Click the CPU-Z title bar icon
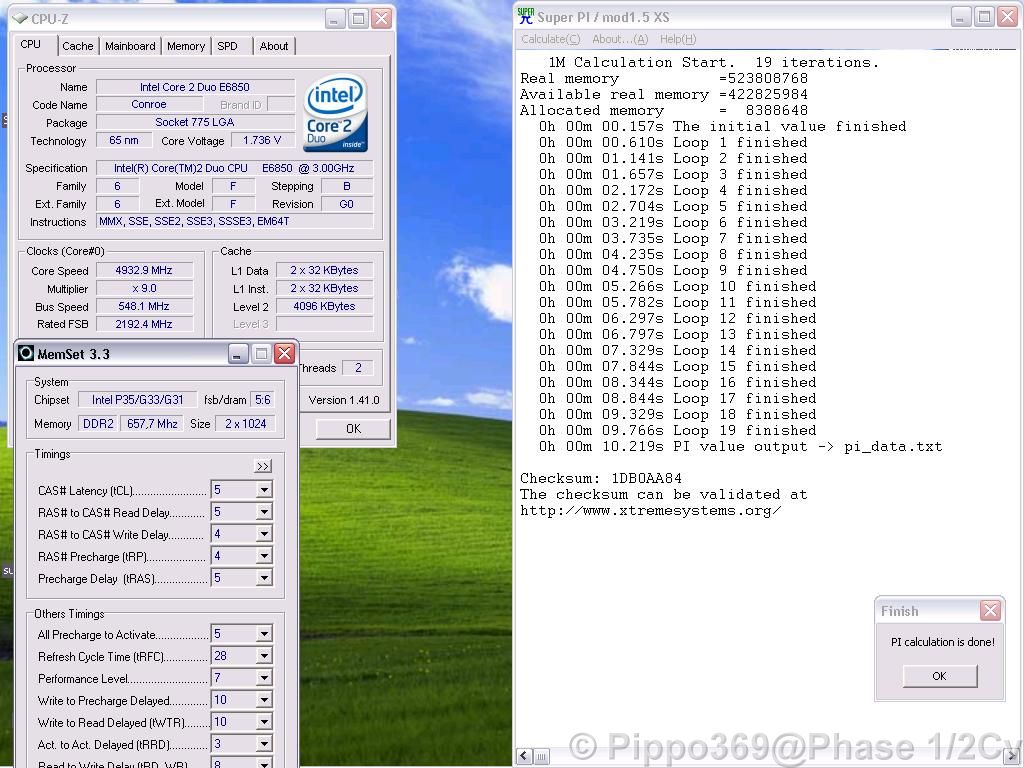 pos(20,18)
